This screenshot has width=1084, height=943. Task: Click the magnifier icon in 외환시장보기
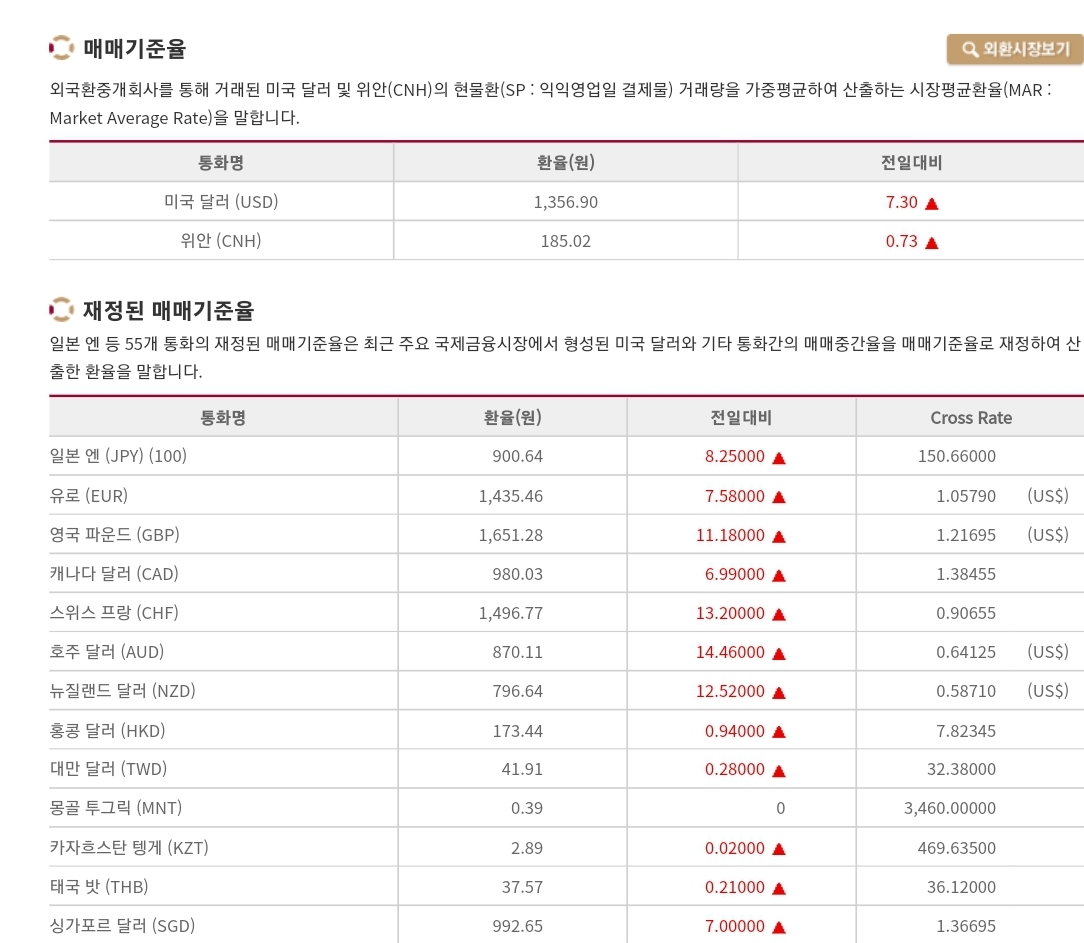click(x=970, y=49)
